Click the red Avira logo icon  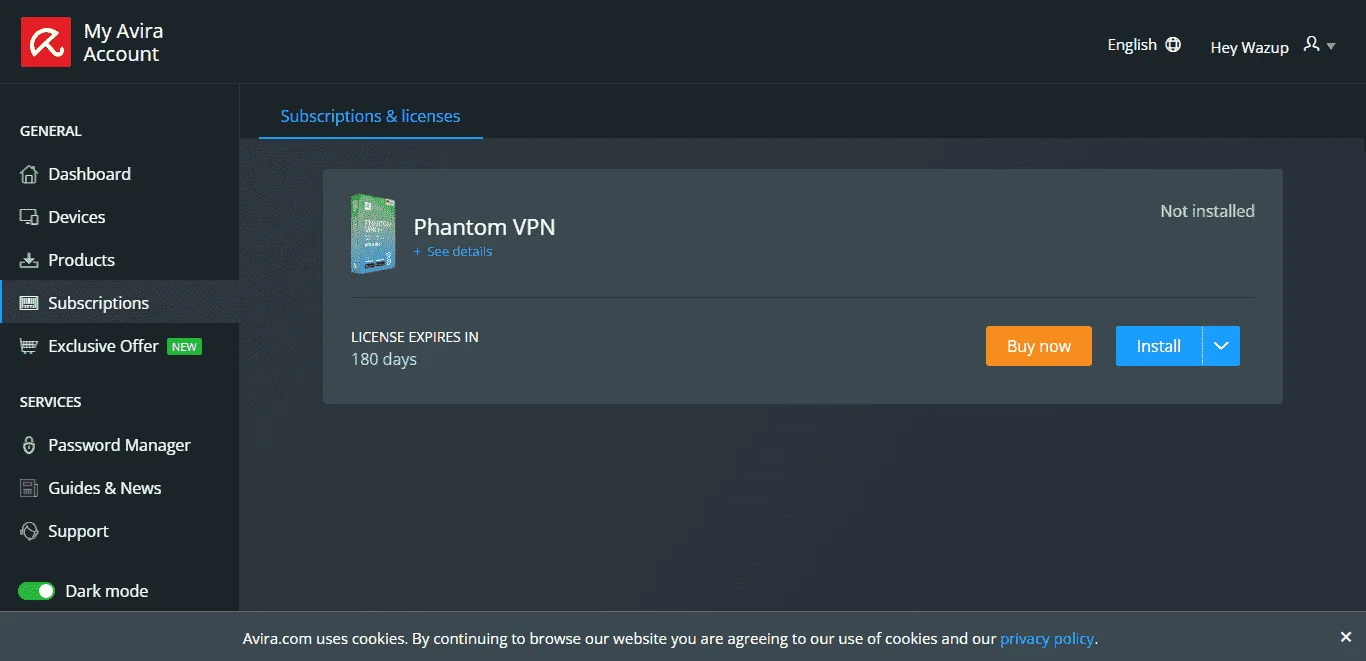coord(46,42)
